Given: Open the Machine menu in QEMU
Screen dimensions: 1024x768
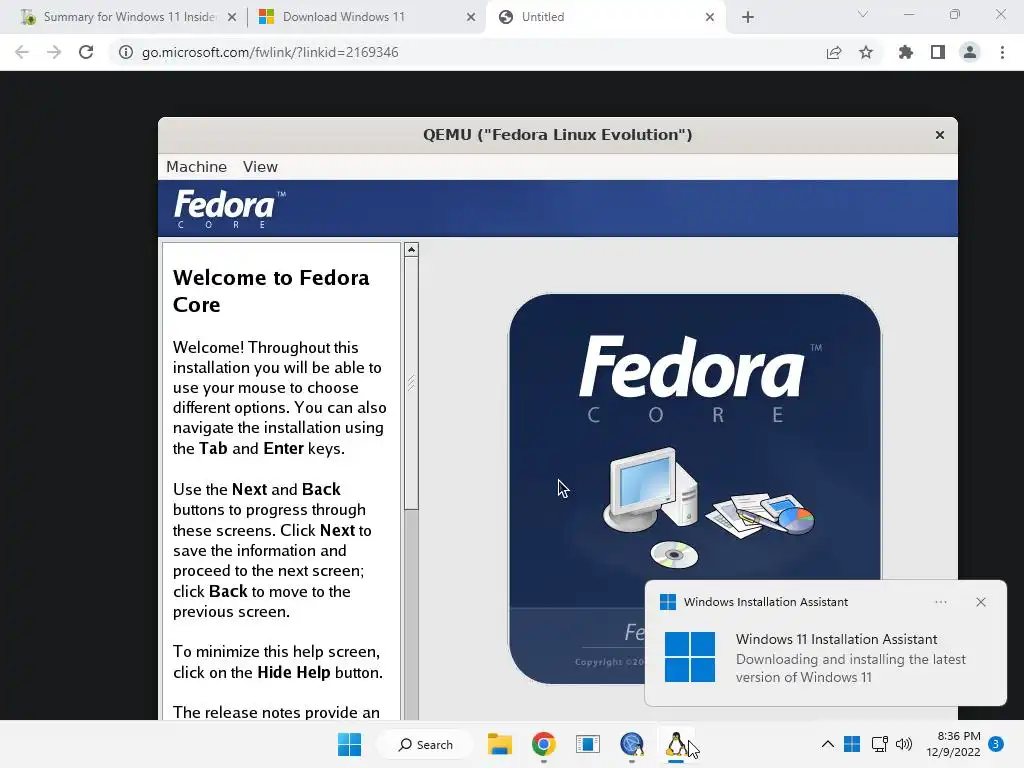Looking at the screenshot, I should click(x=196, y=167).
